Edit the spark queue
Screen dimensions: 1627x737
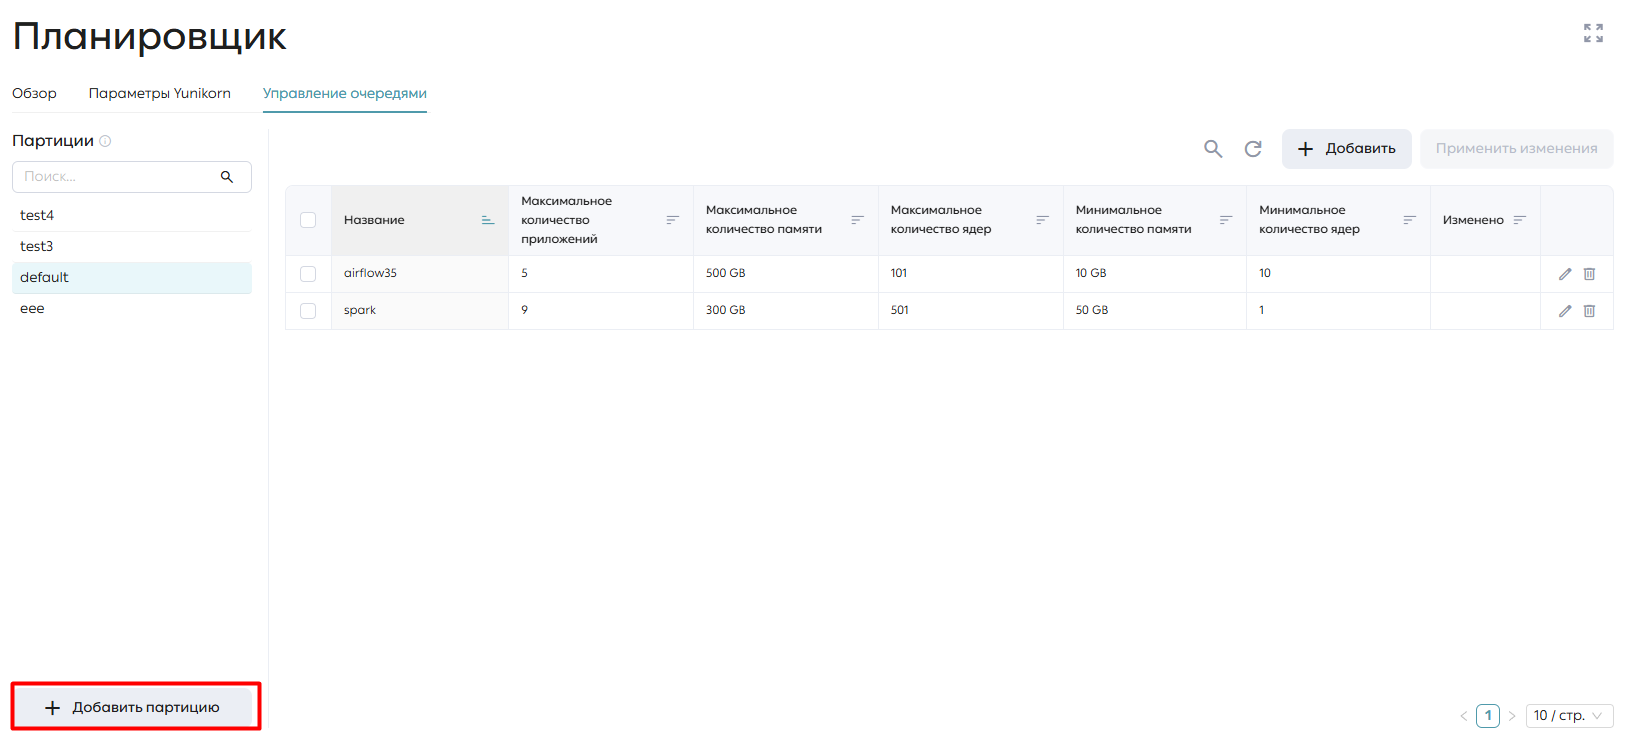click(x=1565, y=311)
